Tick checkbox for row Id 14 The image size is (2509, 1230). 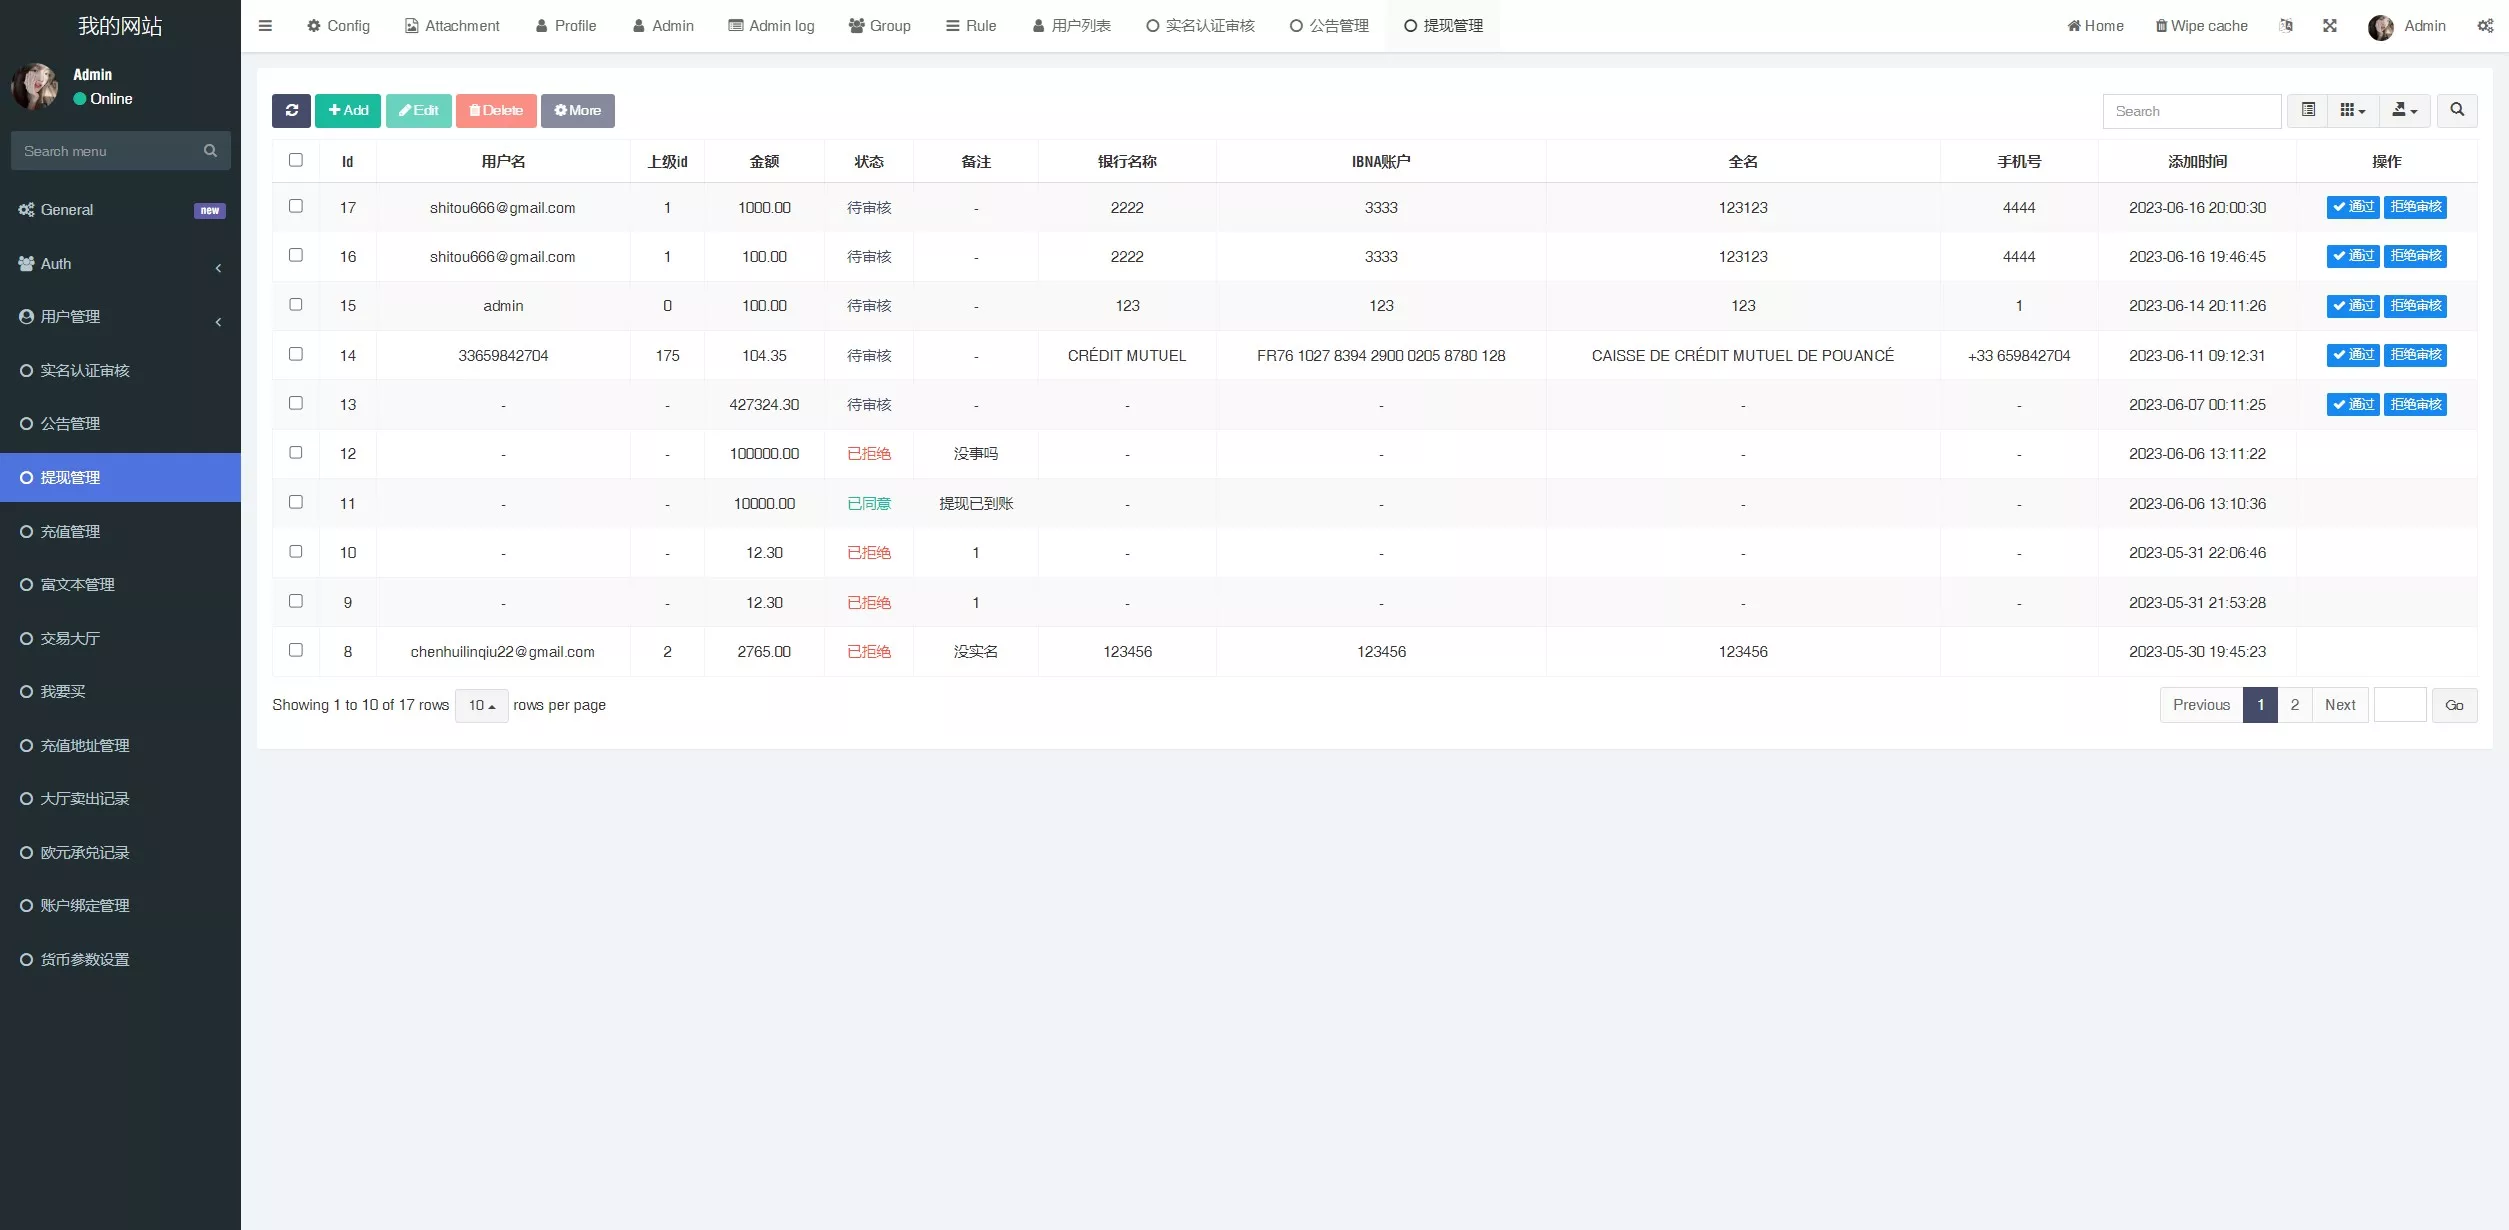pos(296,354)
